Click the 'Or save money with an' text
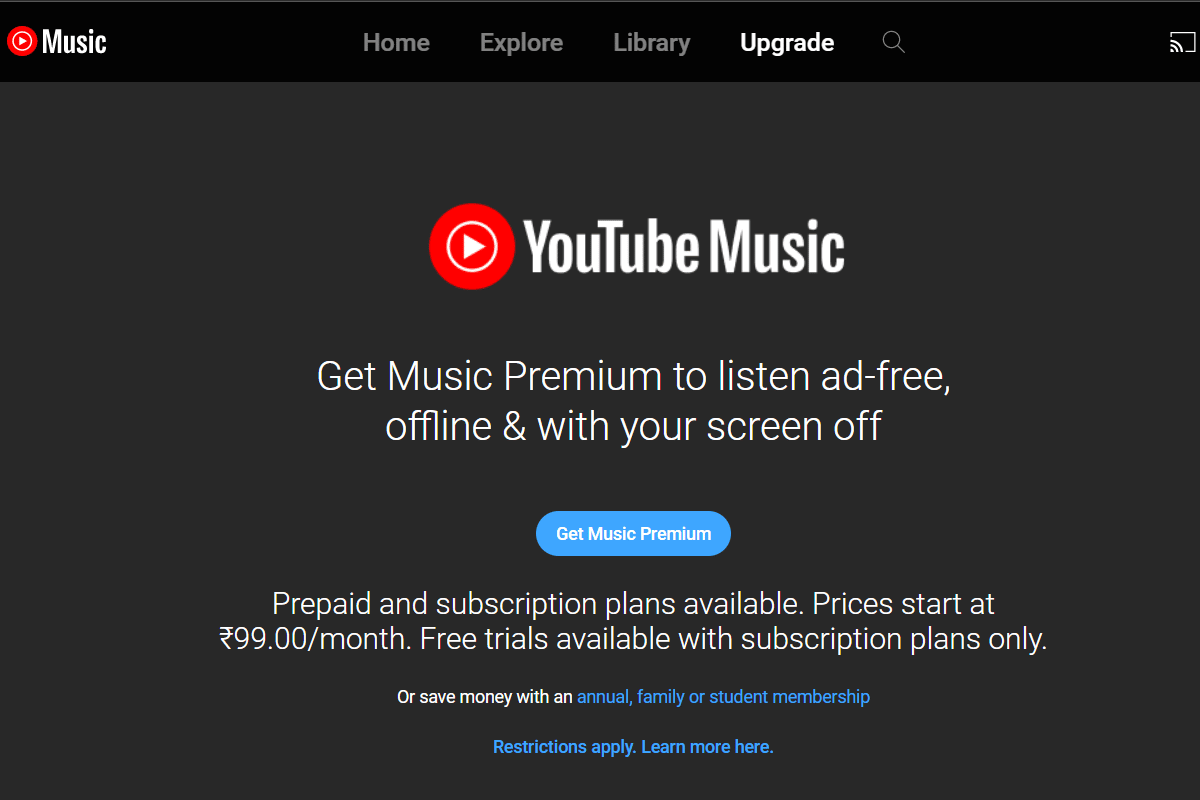 (x=485, y=697)
